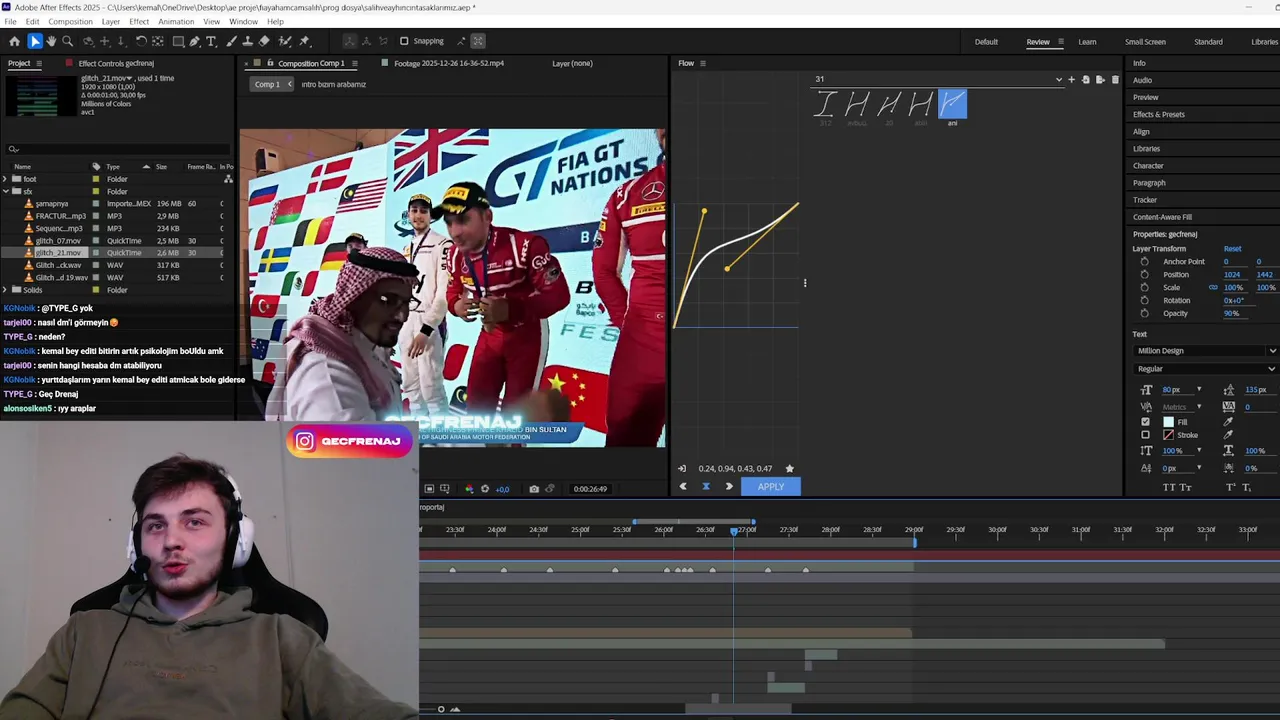Expand the 'Solids' folder
Image resolution: width=1280 pixels, height=720 pixels.
(x=5, y=290)
